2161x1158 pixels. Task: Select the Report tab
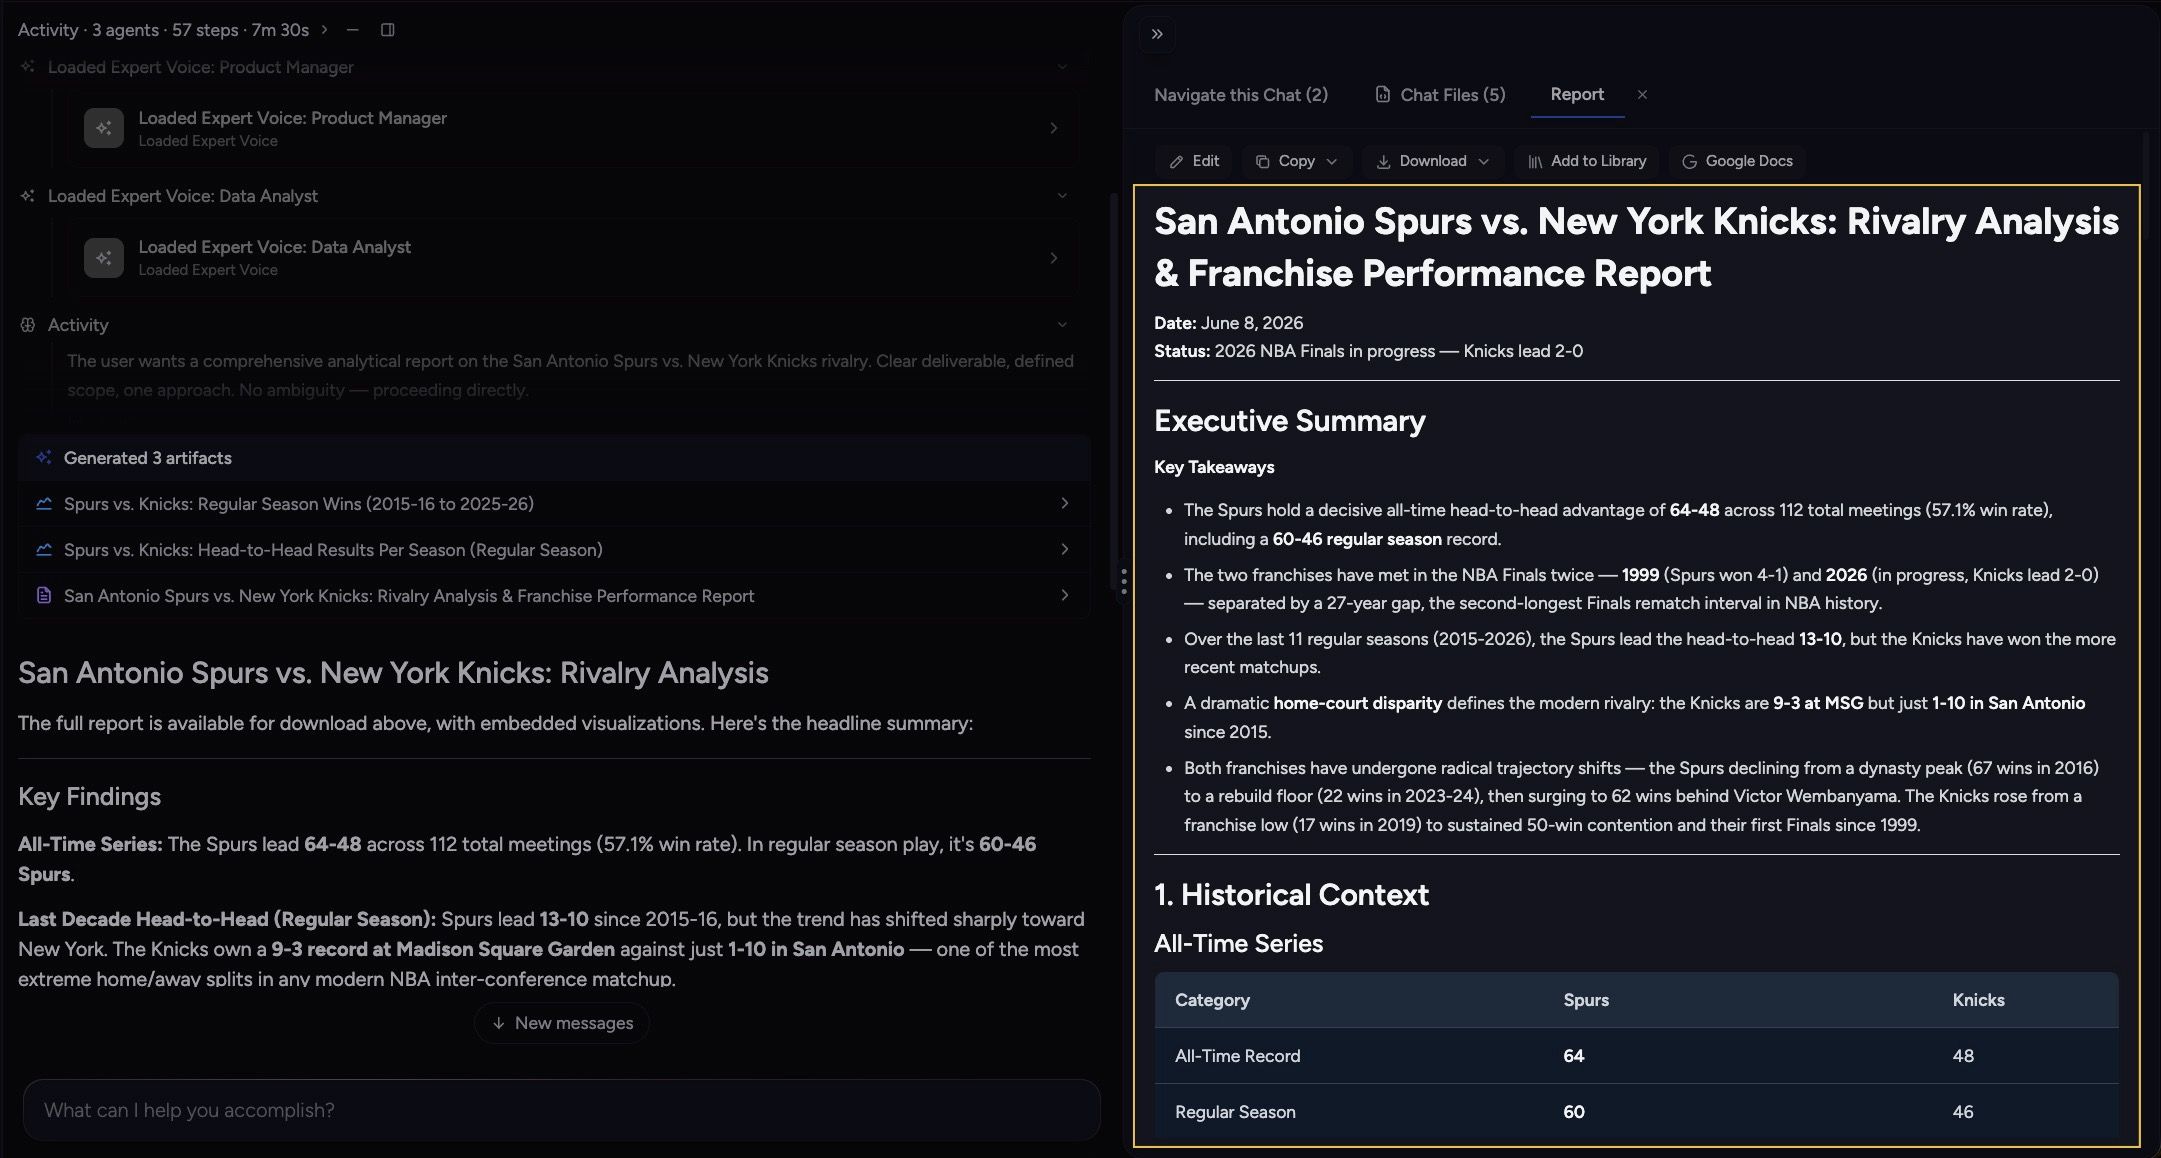point(1577,94)
